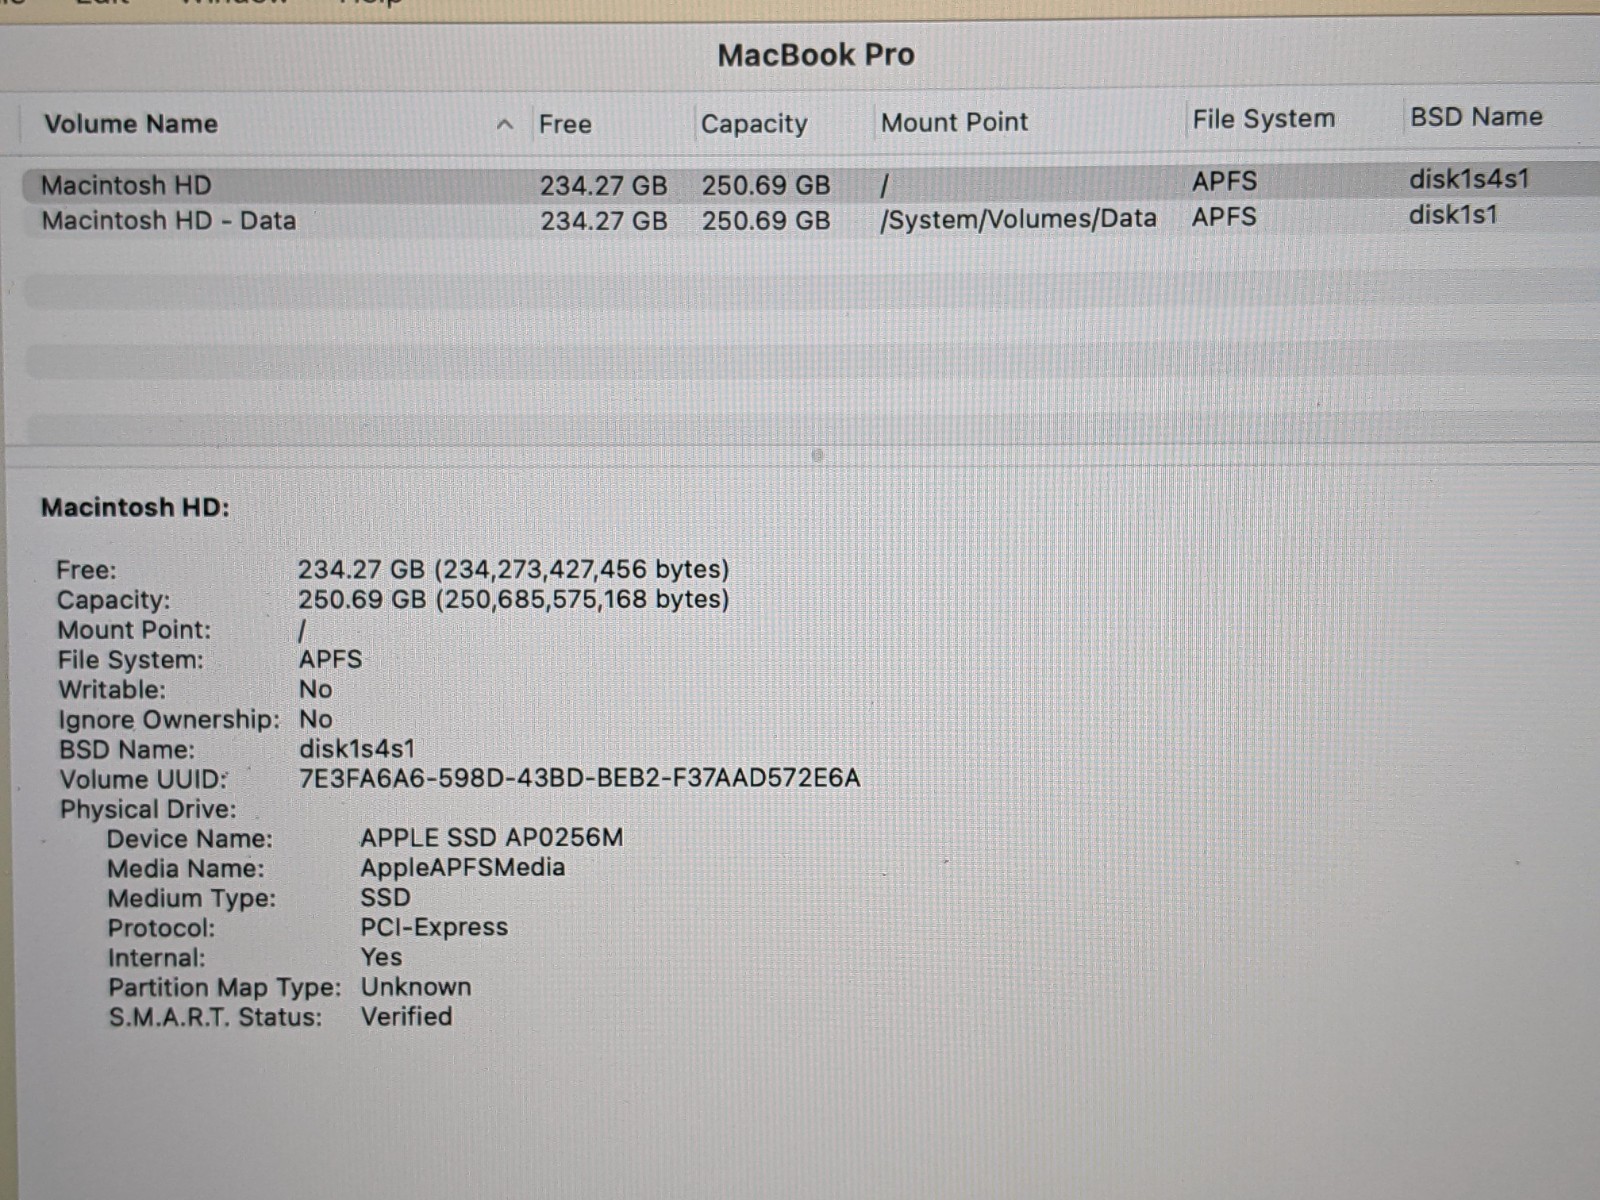This screenshot has height=1200, width=1600.
Task: Click the Partition Map Type value "Unknown"
Action: (x=416, y=987)
